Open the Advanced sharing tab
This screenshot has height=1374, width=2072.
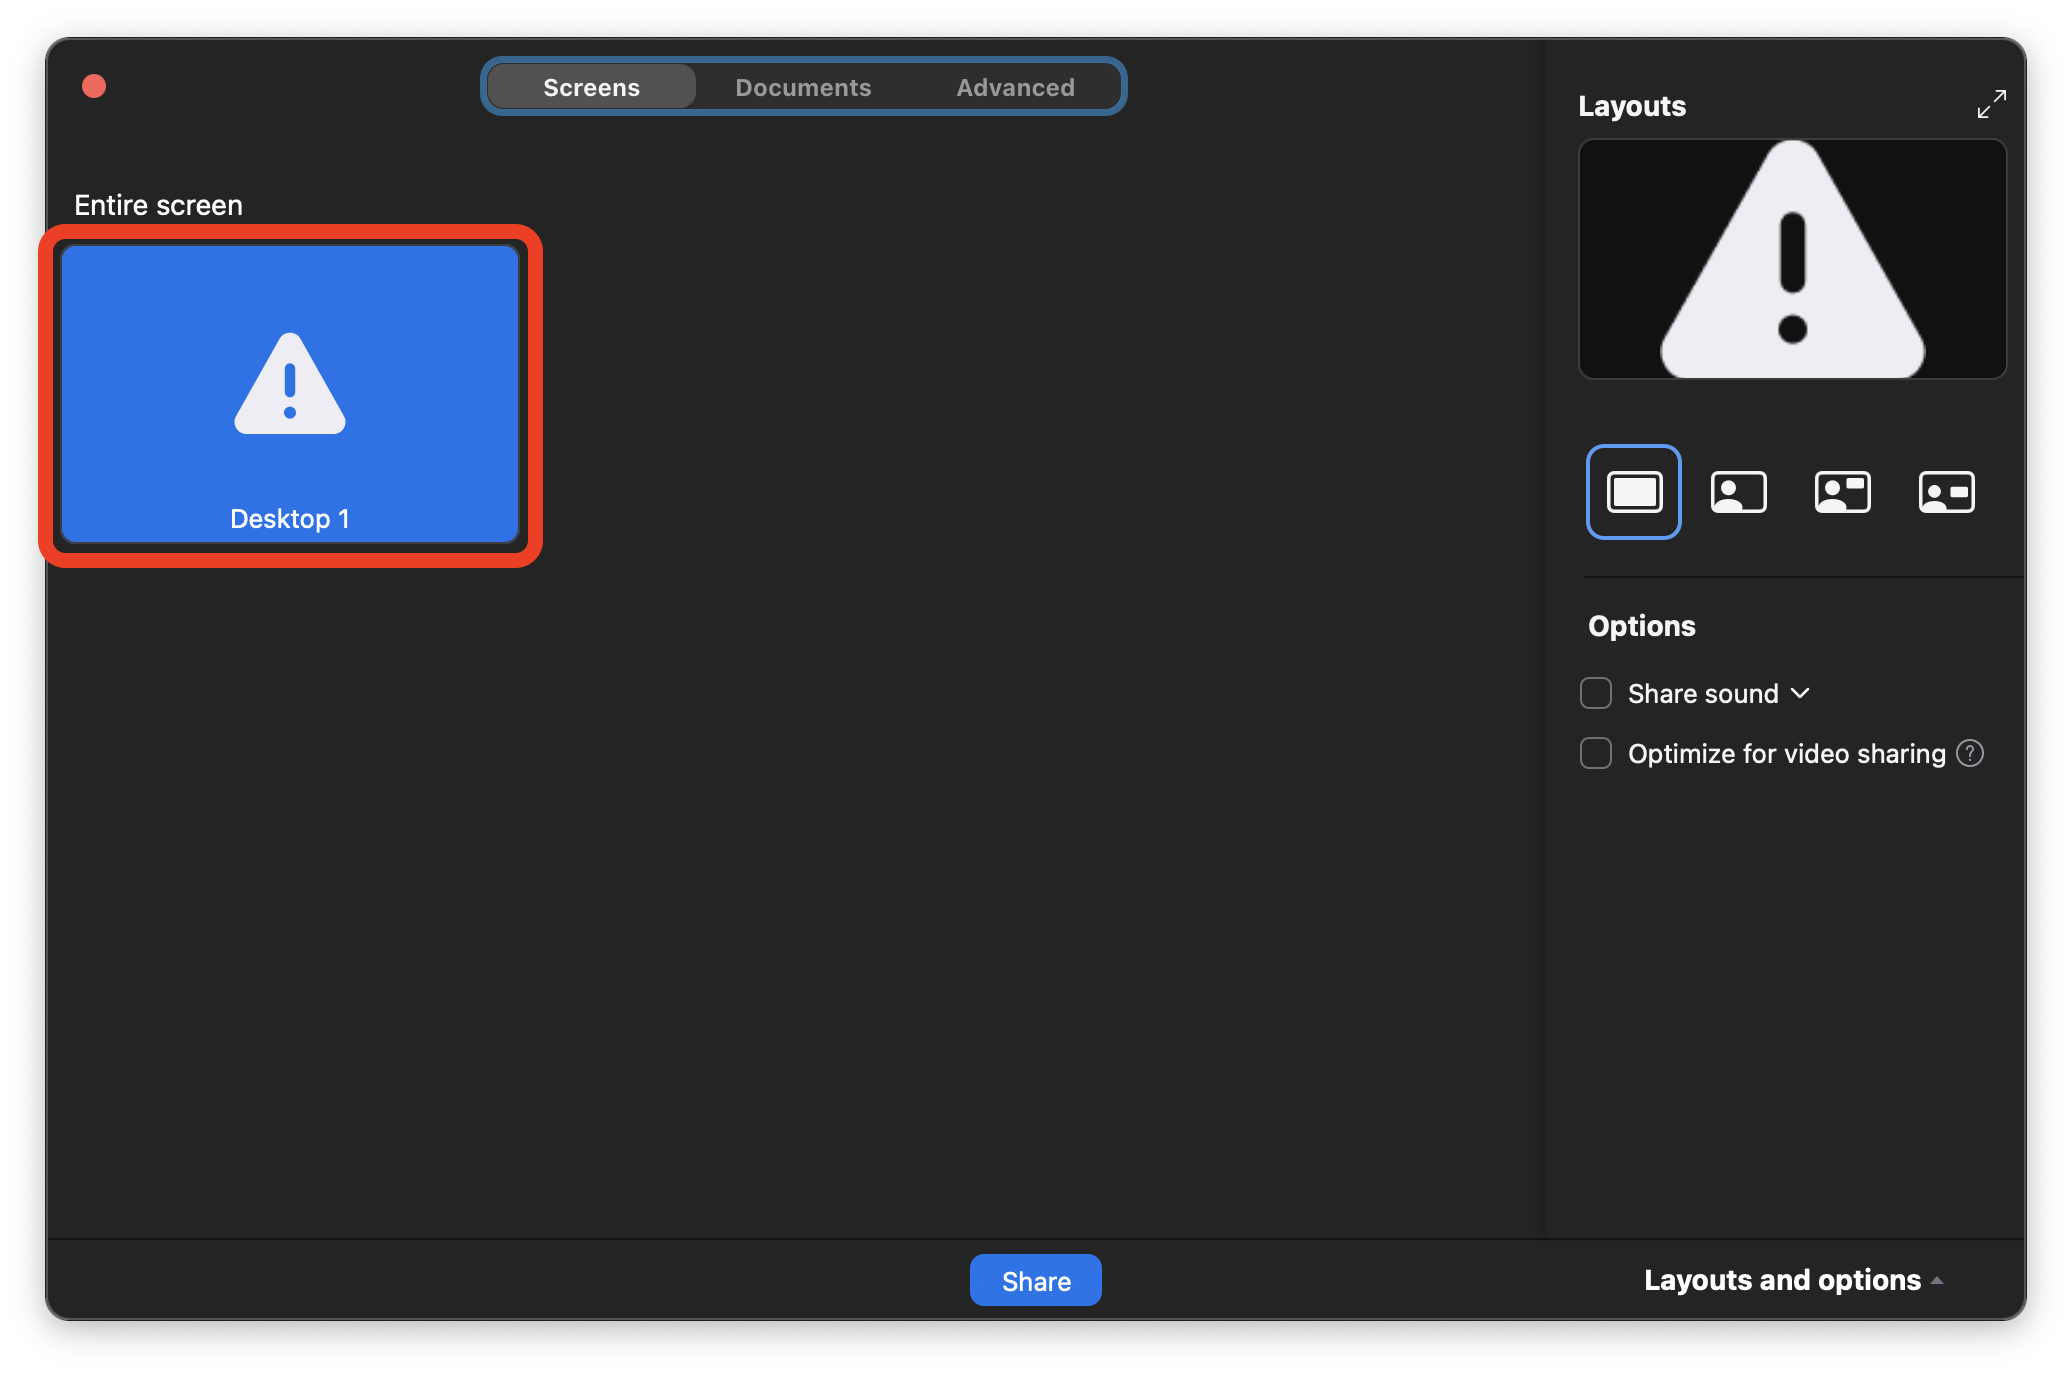click(1014, 86)
